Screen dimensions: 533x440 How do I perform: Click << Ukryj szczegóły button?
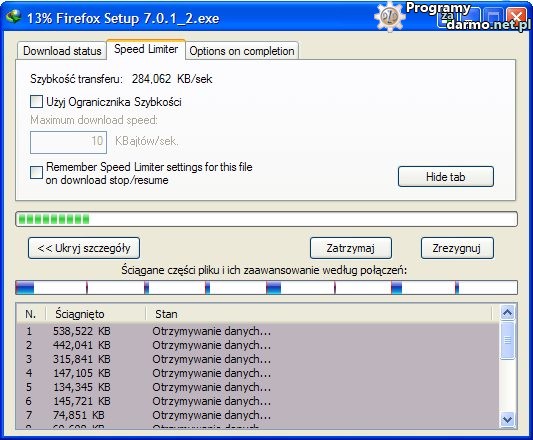point(84,248)
